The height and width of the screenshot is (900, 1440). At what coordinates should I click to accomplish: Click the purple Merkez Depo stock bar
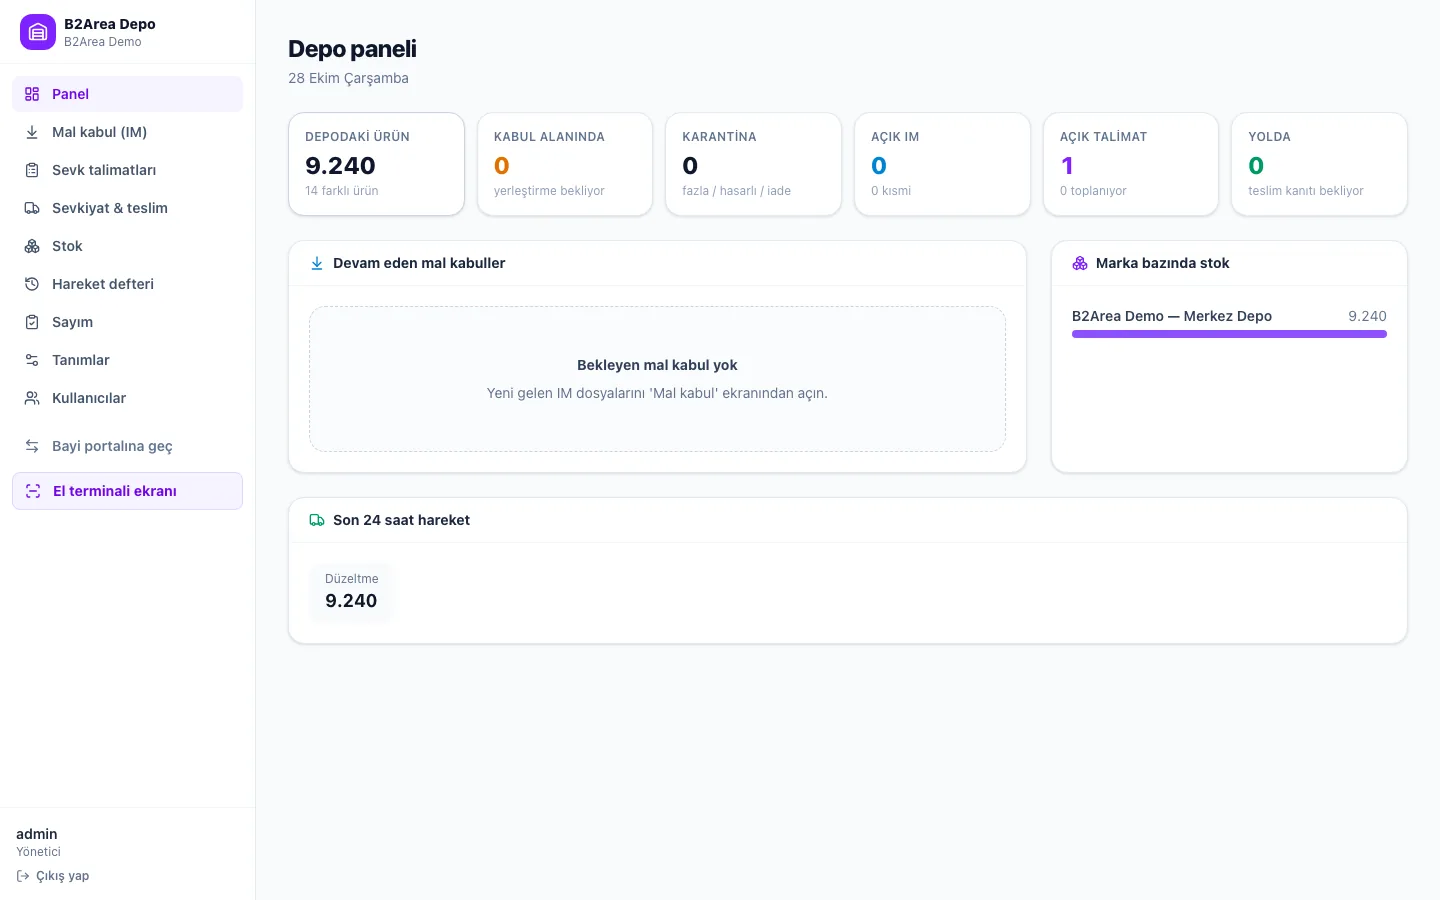1229,334
